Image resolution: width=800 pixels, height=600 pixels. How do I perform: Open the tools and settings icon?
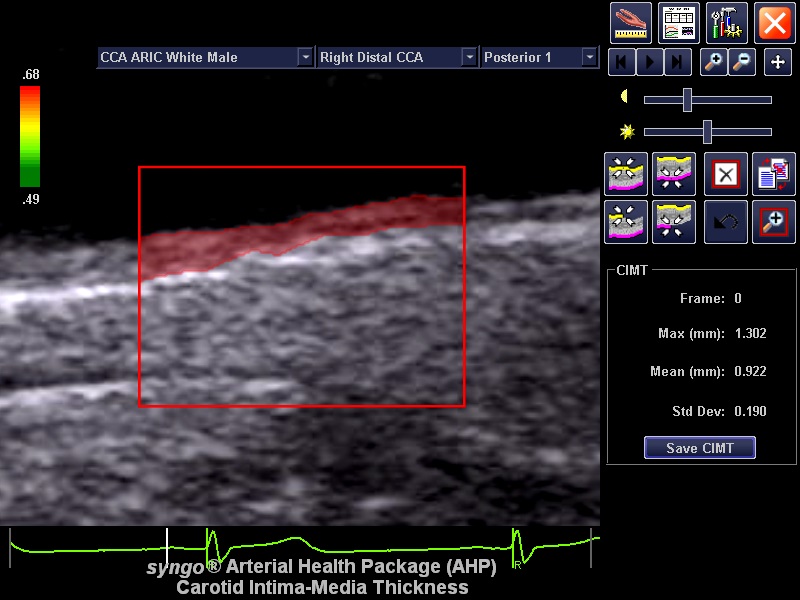pos(727,22)
